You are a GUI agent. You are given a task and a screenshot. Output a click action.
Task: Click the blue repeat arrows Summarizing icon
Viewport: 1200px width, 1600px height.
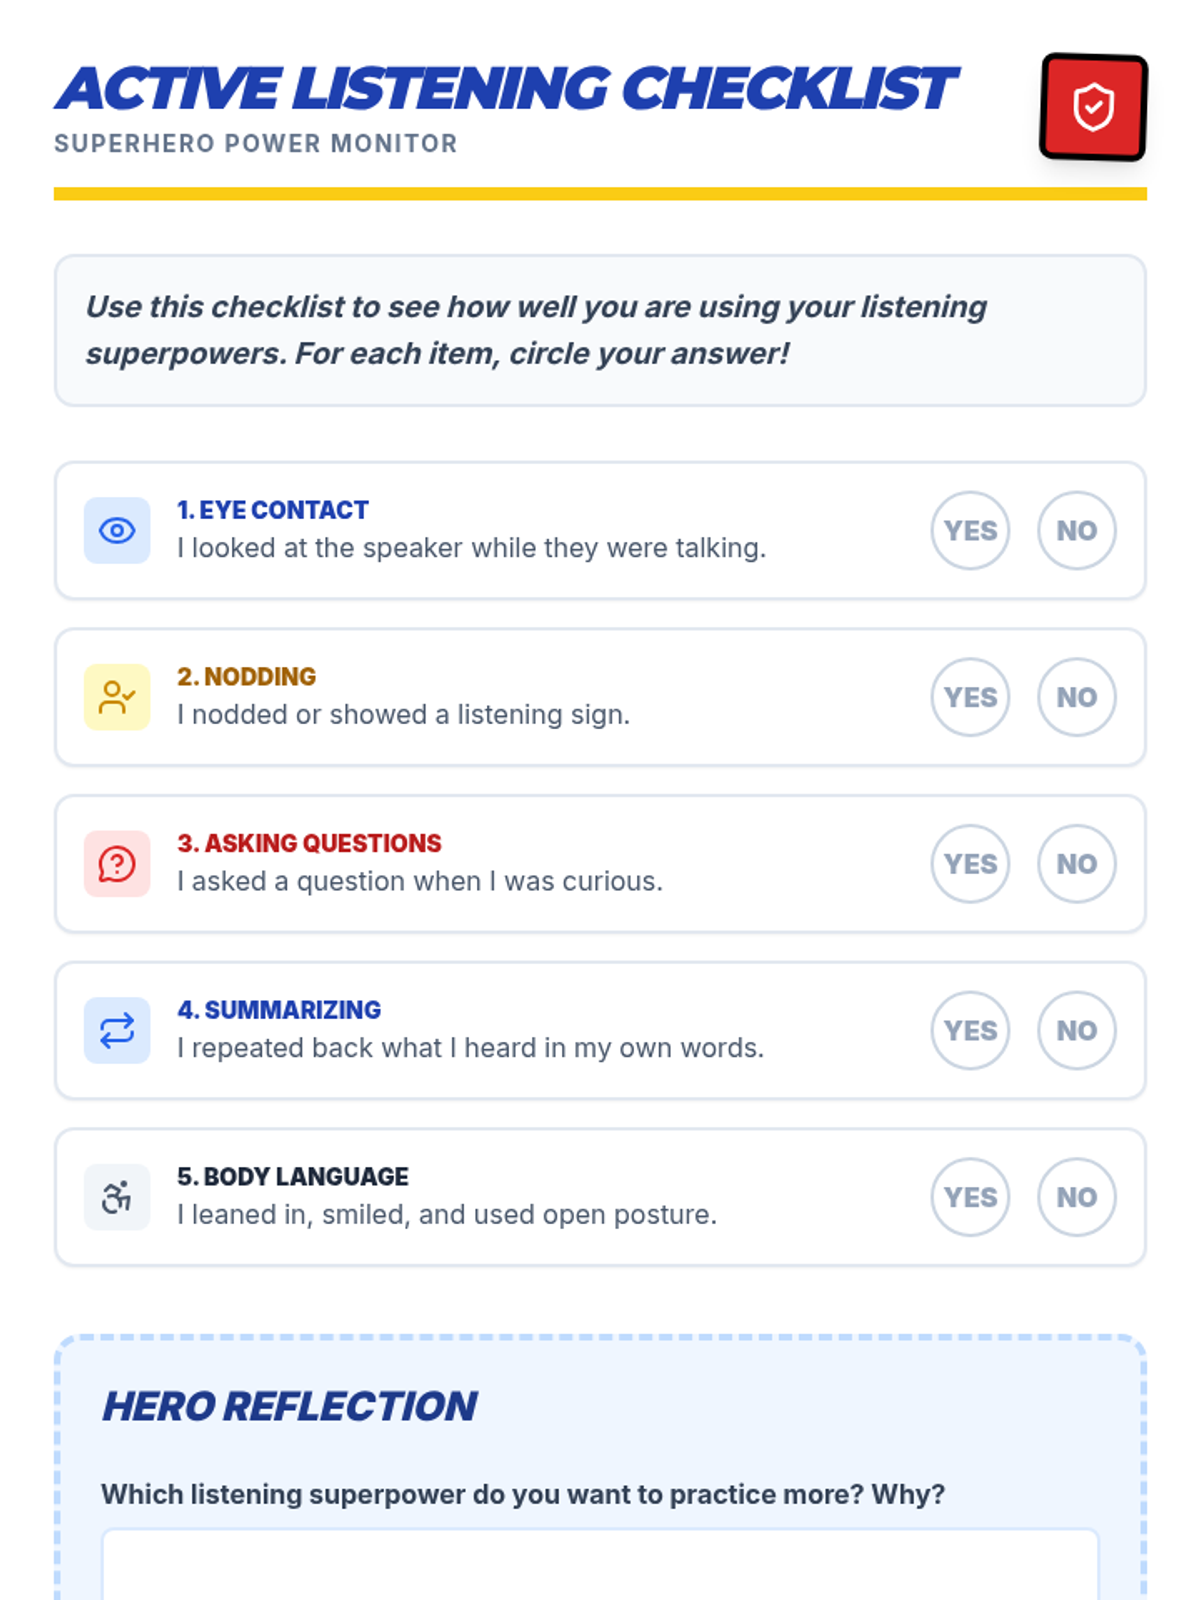pos(117,1030)
